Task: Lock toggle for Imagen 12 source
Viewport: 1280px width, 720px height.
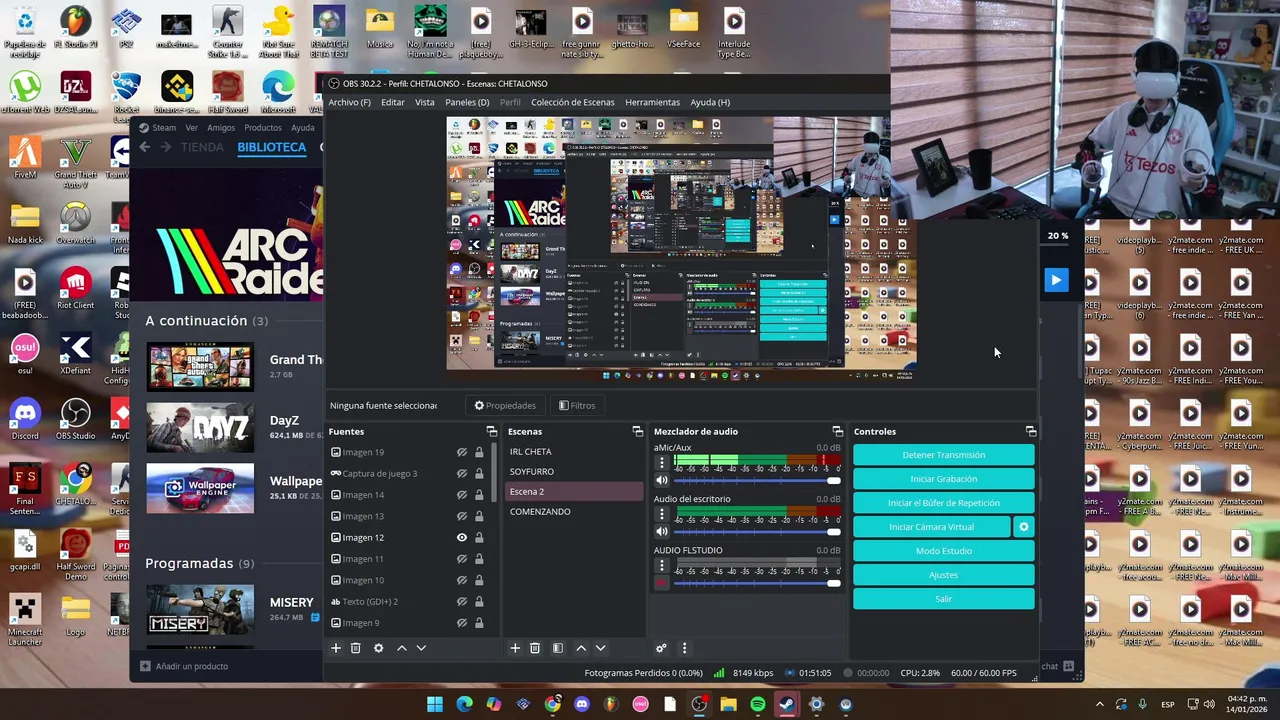Action: click(x=479, y=537)
